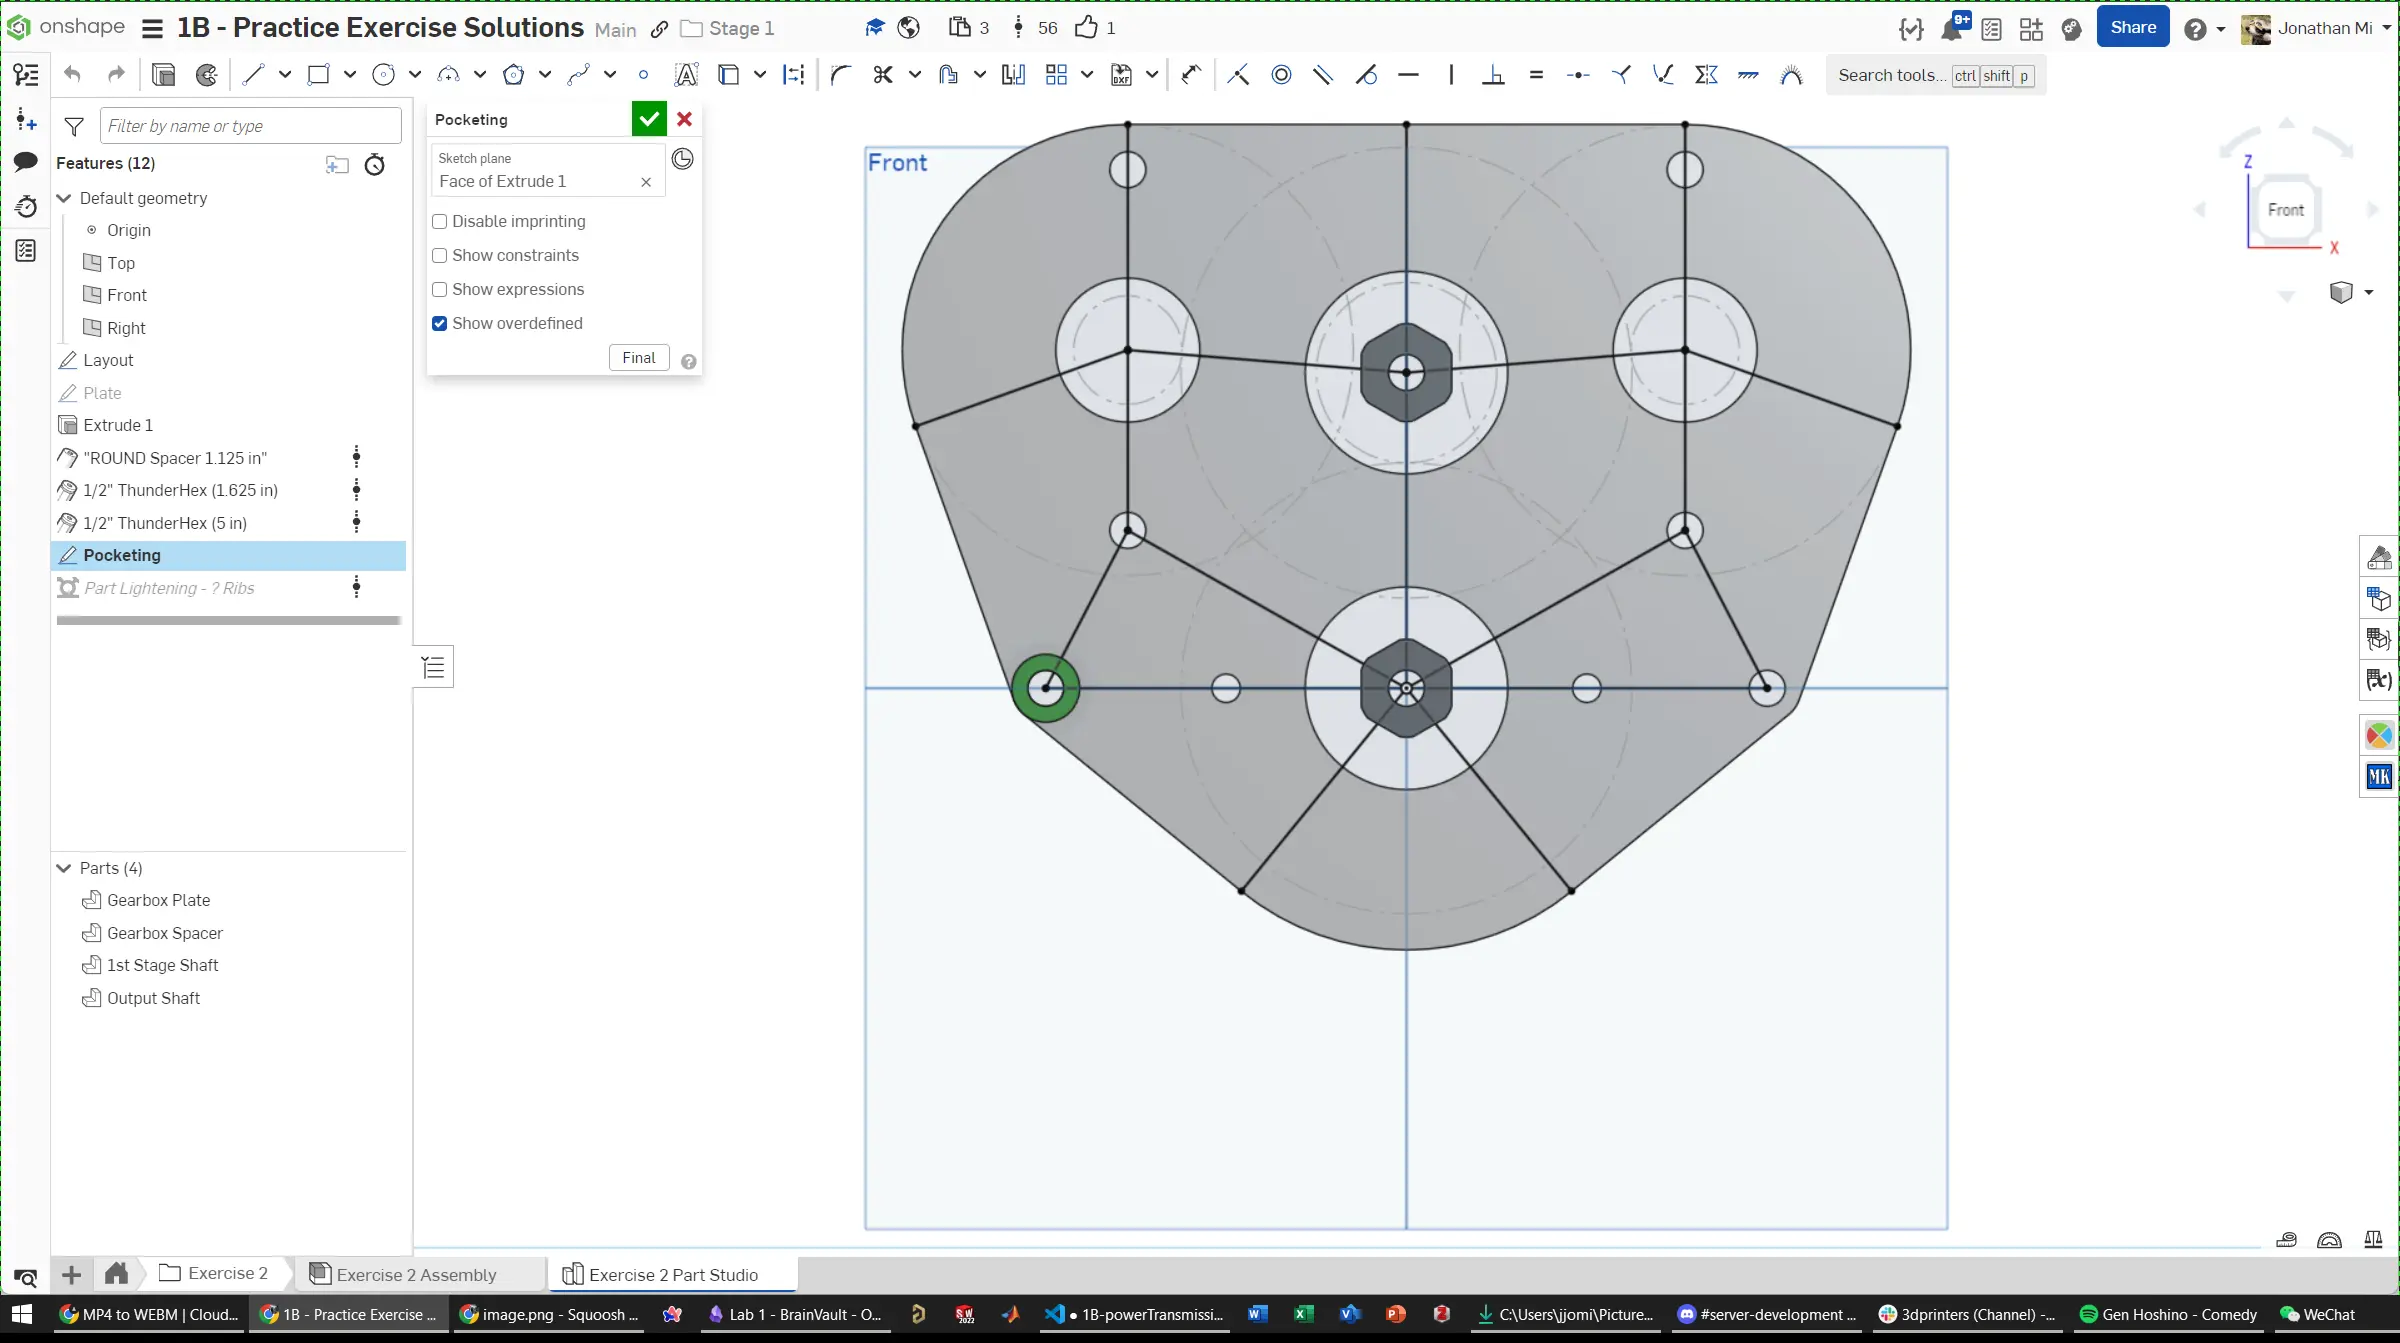This screenshot has width=2400, height=1343.
Task: Select the Trim tool
Action: [x=882, y=75]
